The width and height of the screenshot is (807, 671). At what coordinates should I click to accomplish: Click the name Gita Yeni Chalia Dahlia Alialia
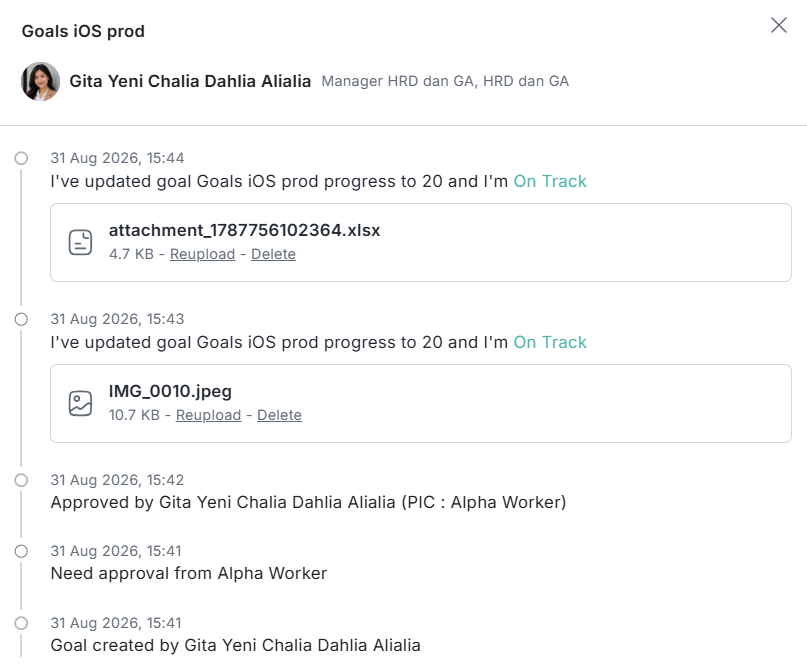tap(190, 81)
